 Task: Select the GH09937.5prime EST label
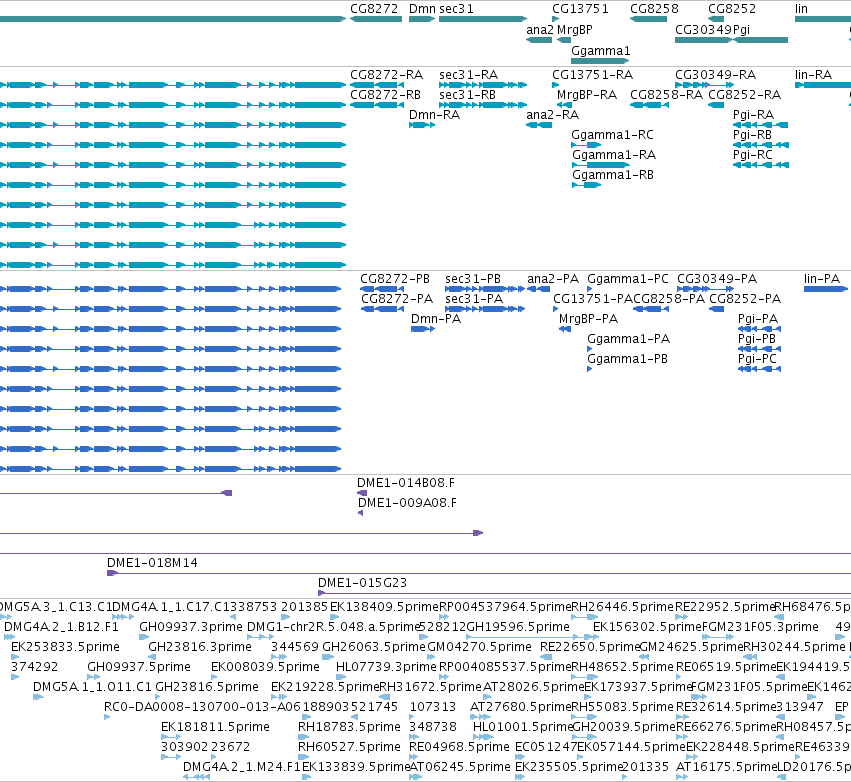139,666
